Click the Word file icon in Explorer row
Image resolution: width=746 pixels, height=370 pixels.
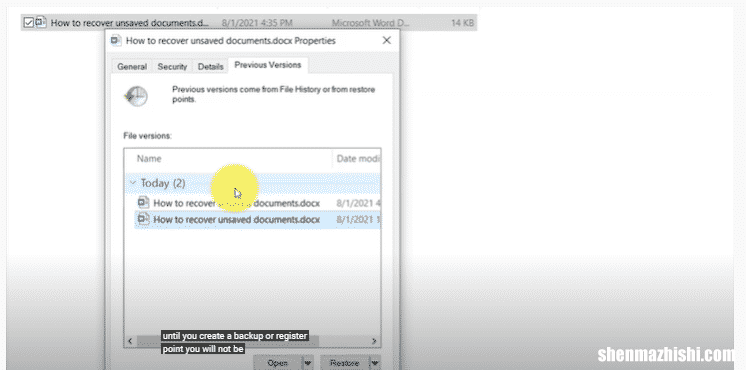tap(41, 22)
